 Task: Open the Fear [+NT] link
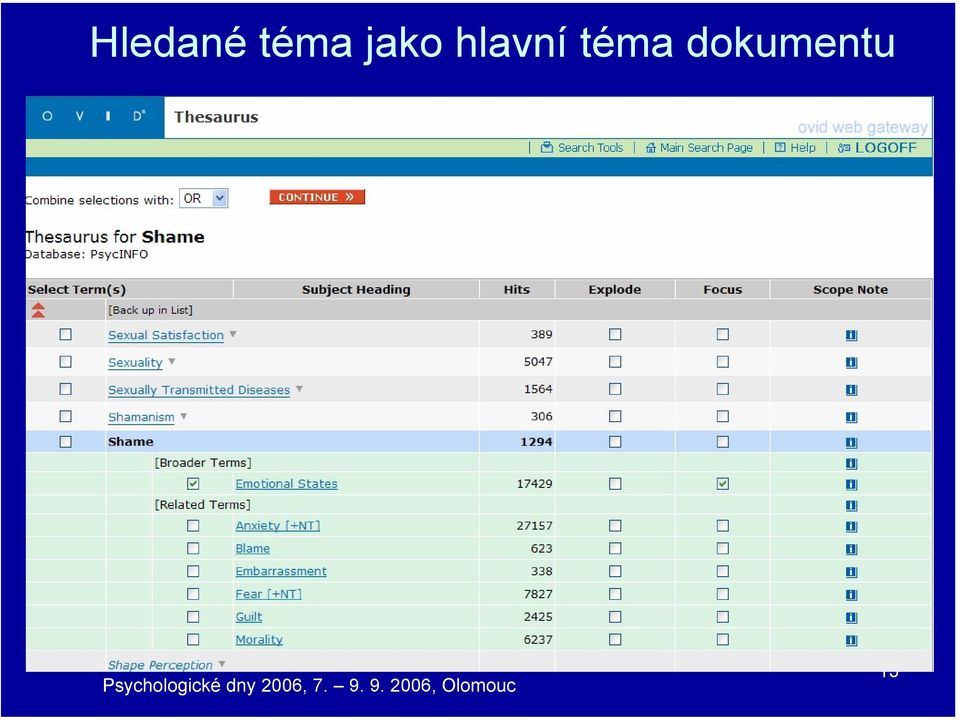tap(269, 594)
